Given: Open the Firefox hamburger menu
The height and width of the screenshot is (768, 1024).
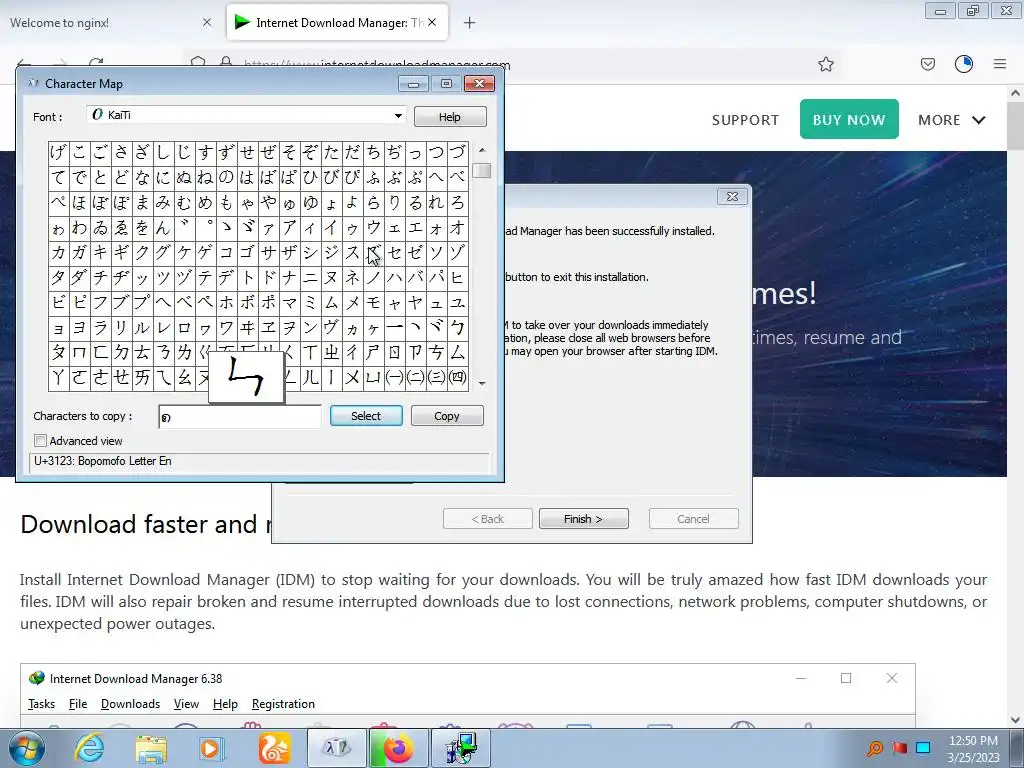Looking at the screenshot, I should pyautogui.click(x=1000, y=64).
